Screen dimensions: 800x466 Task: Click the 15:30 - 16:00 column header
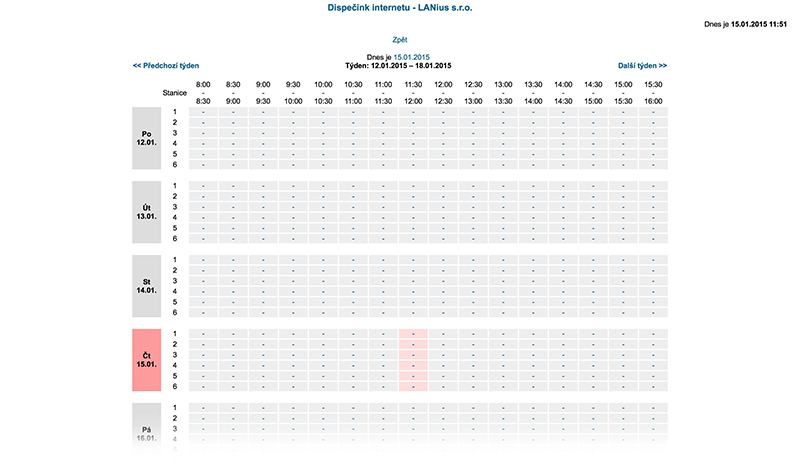tap(653, 93)
